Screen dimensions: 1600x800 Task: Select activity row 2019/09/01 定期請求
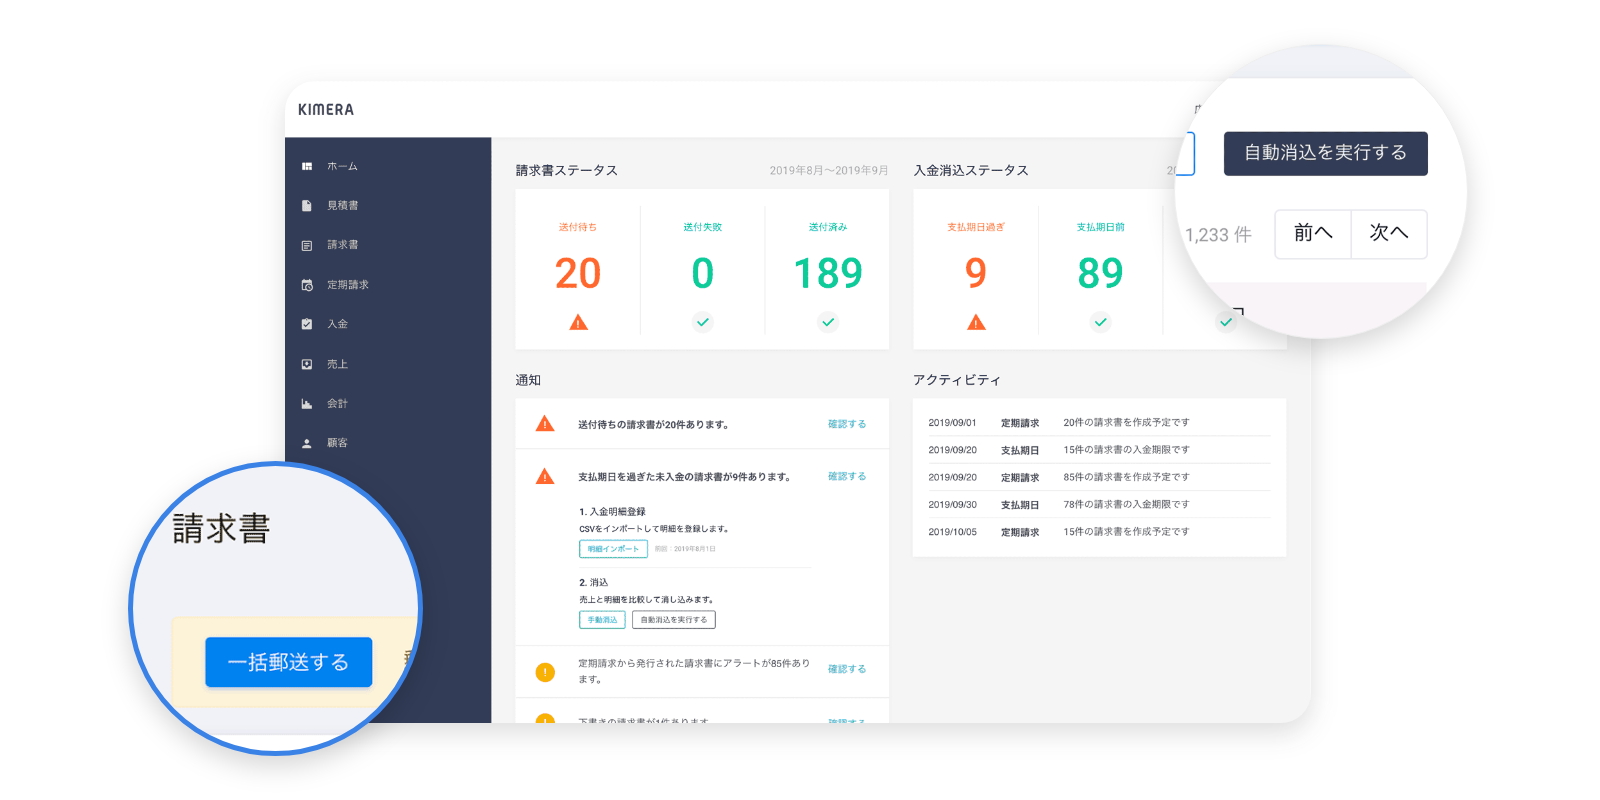[1099, 423]
